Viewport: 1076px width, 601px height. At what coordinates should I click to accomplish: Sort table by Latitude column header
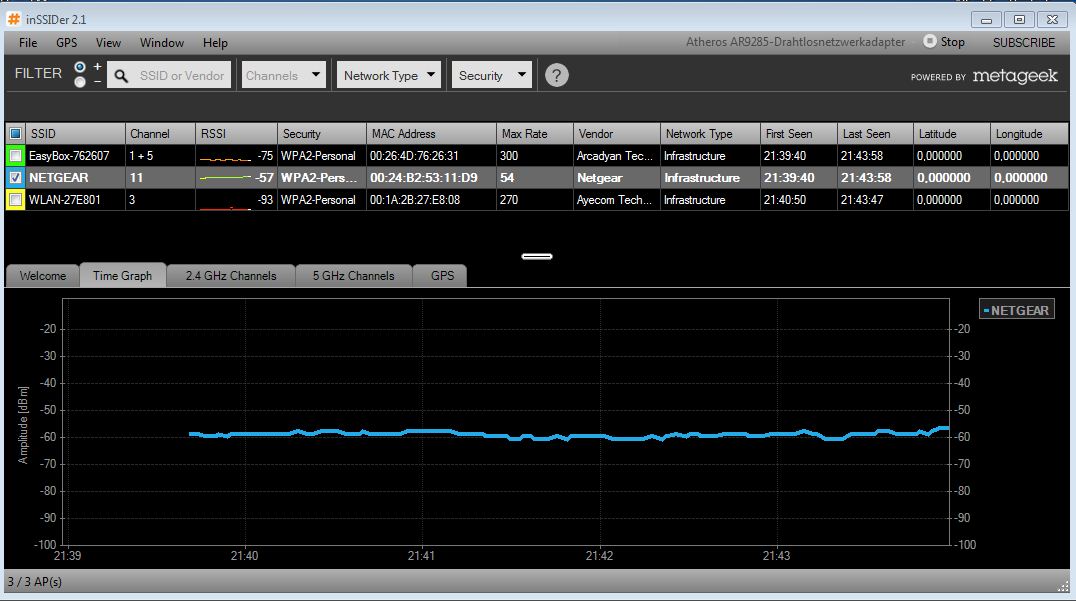coord(952,134)
